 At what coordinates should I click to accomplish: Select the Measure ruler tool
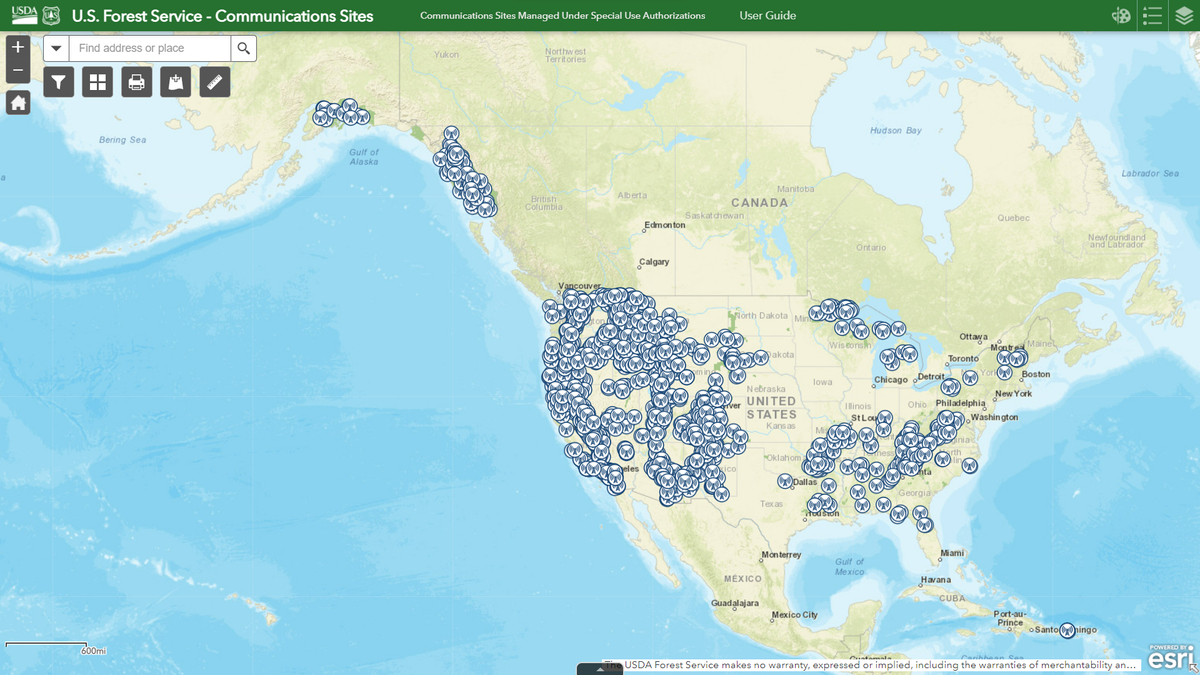[x=214, y=81]
